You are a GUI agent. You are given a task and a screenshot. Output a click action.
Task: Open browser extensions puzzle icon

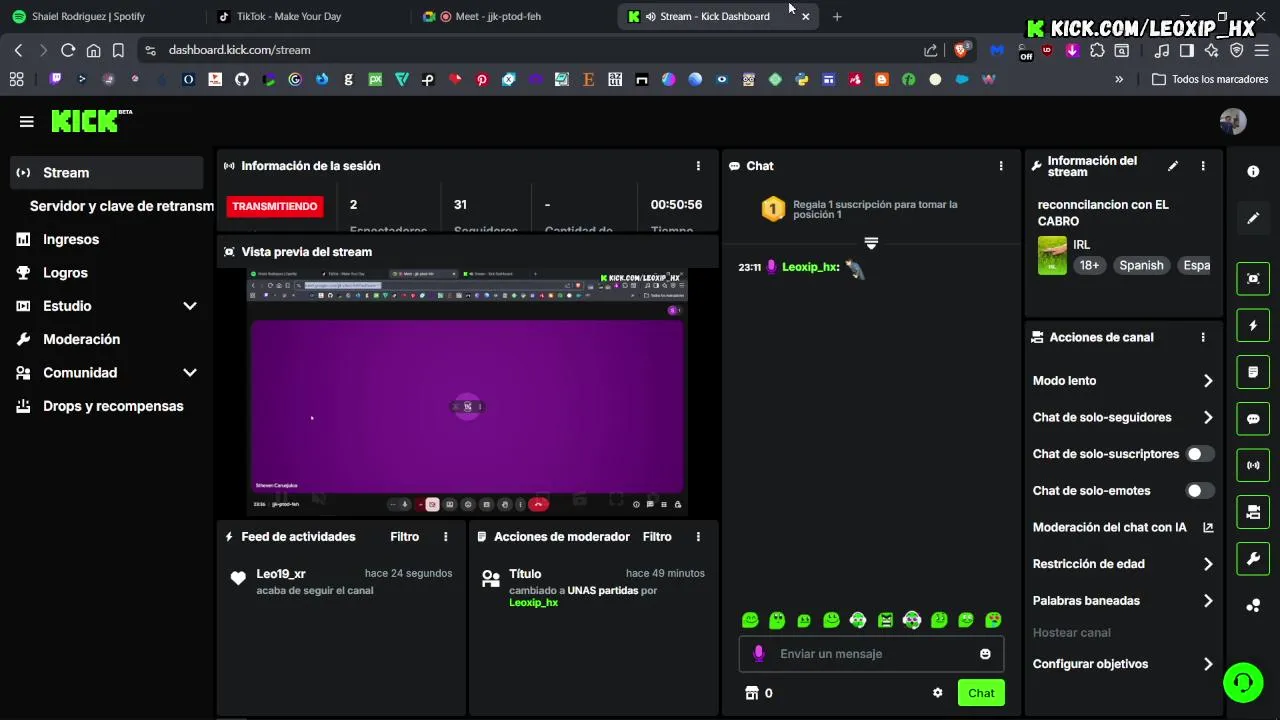[x=1097, y=50]
